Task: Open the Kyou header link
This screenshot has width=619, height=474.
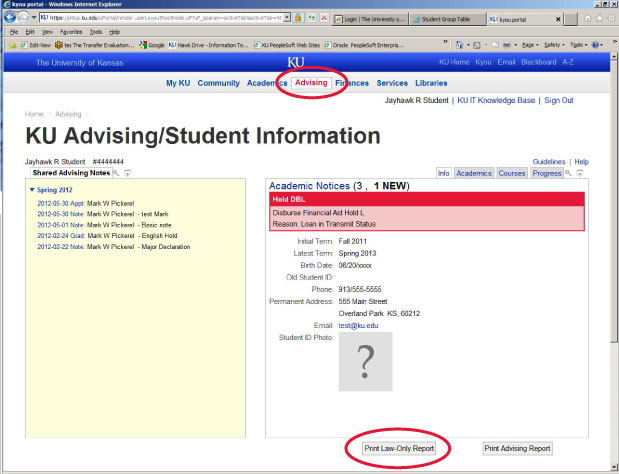Action: tap(483, 62)
